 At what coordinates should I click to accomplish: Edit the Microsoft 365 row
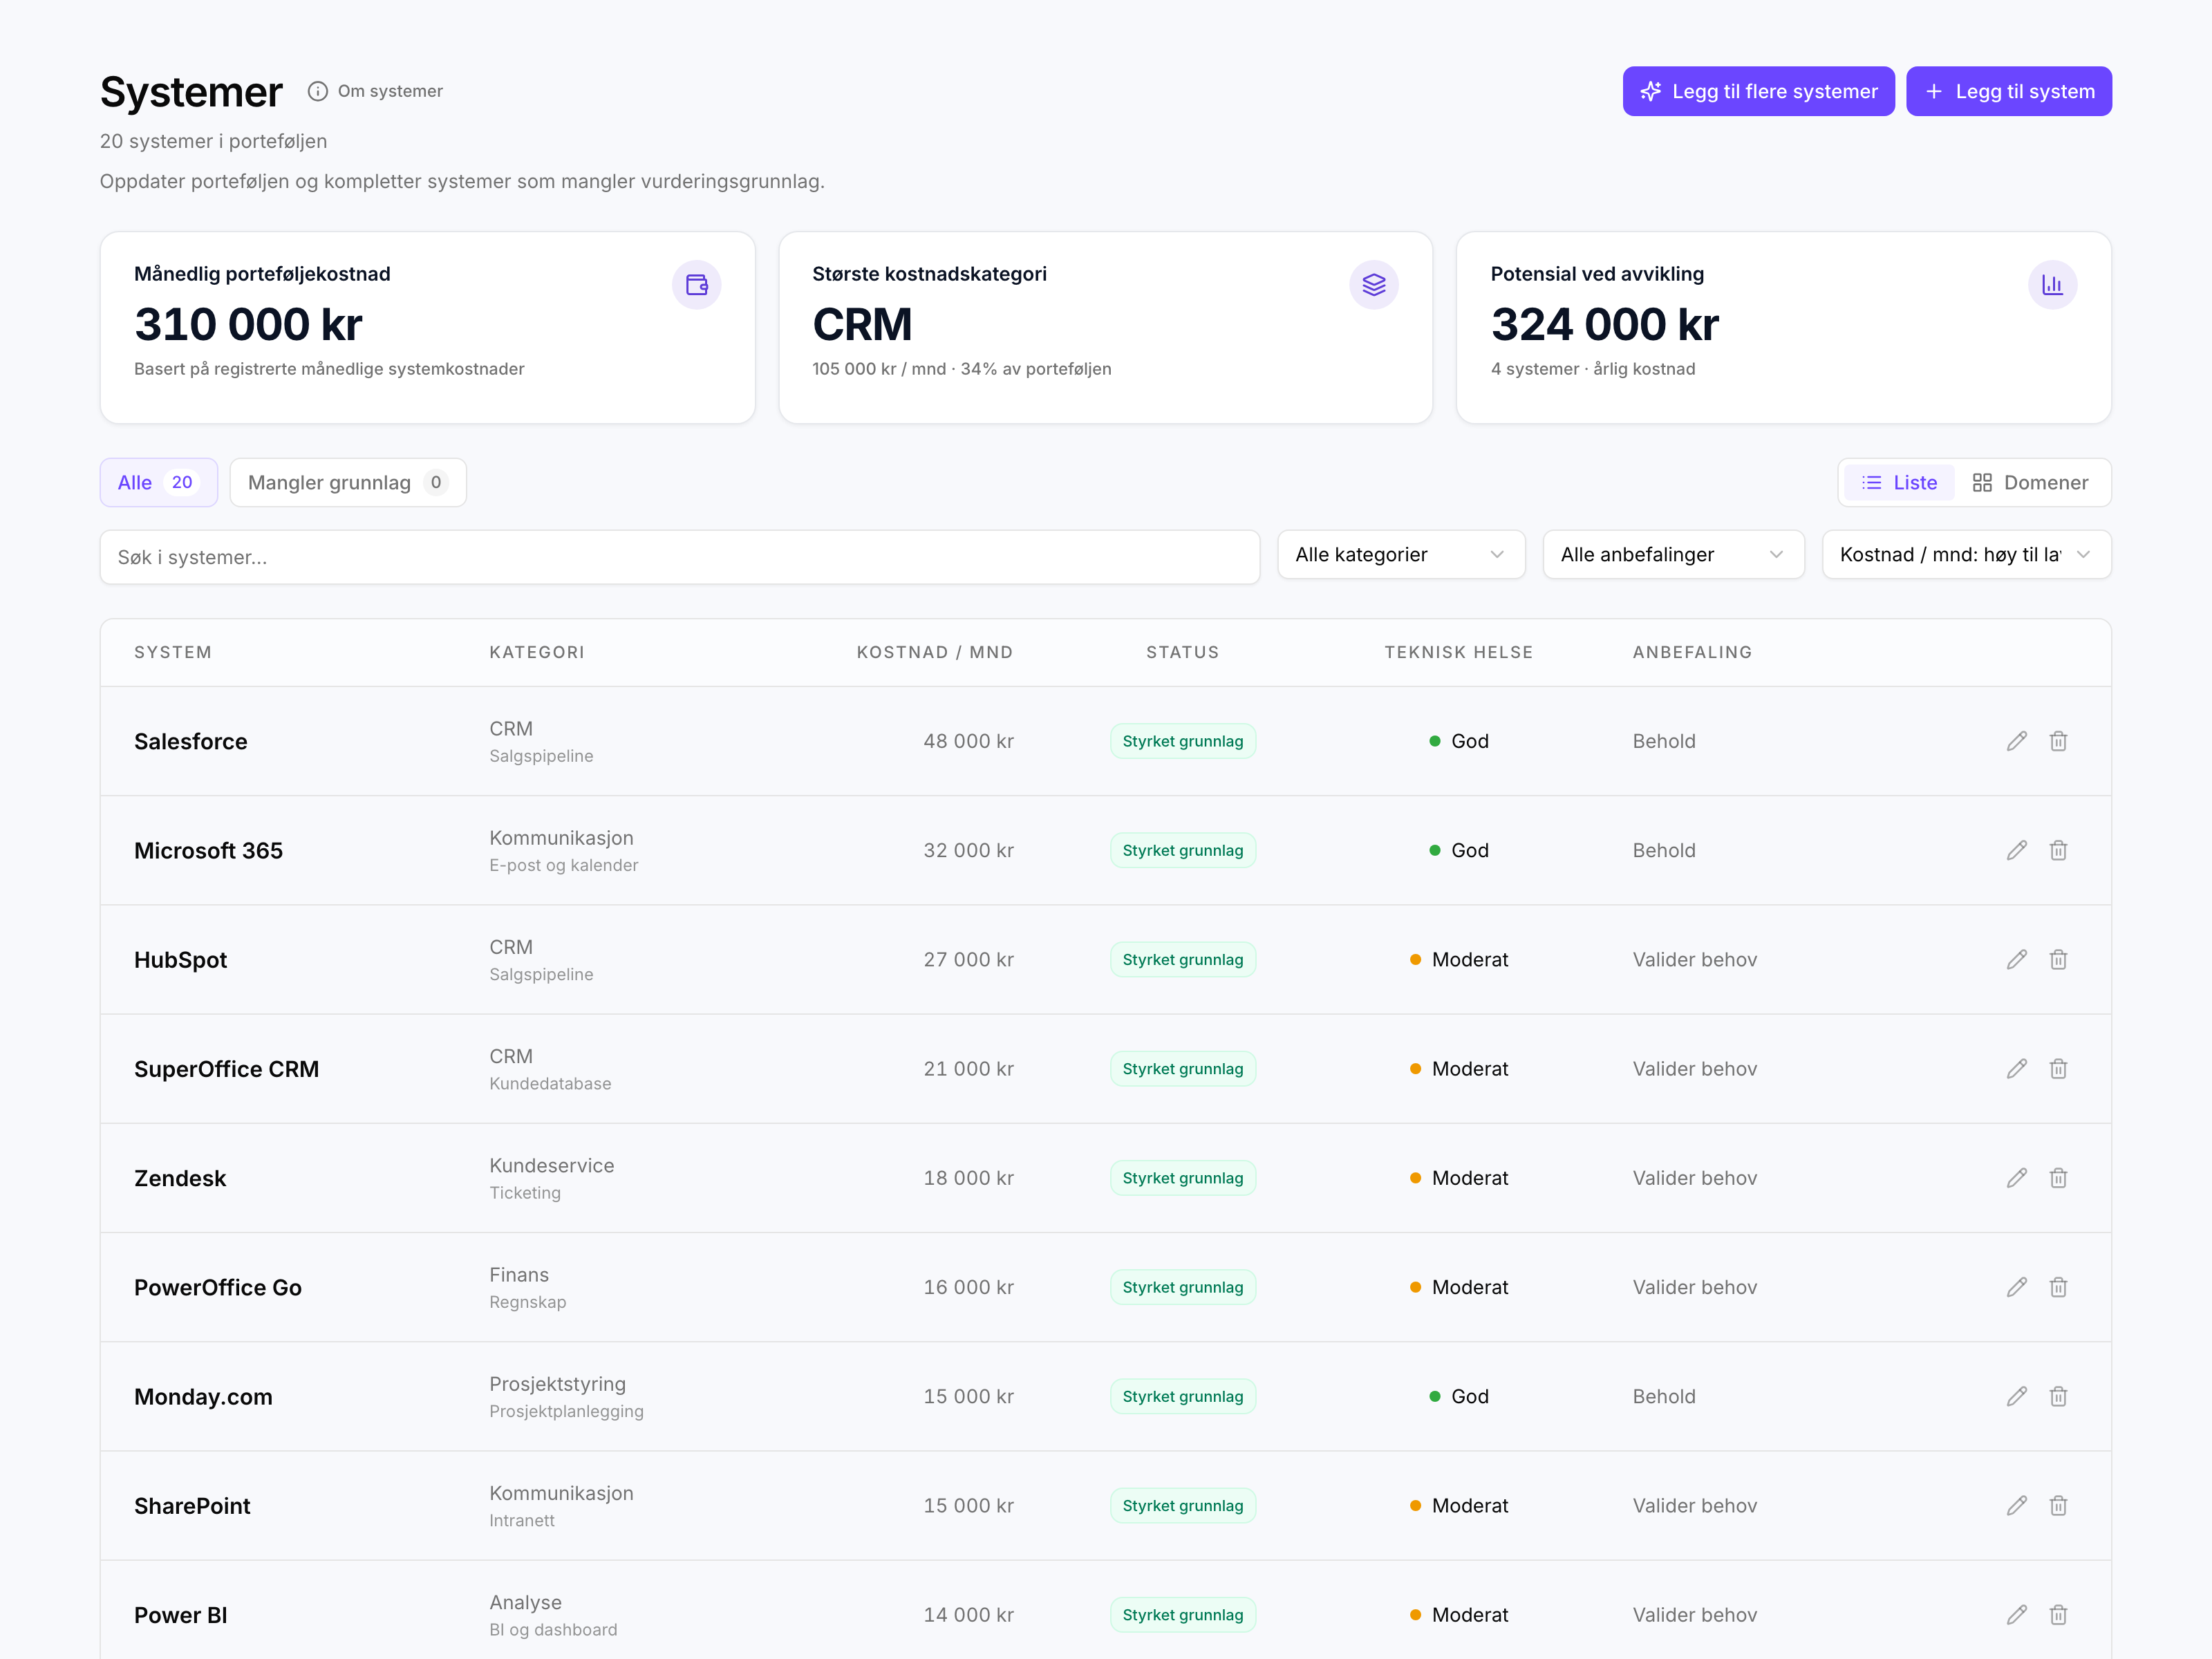click(x=2016, y=850)
